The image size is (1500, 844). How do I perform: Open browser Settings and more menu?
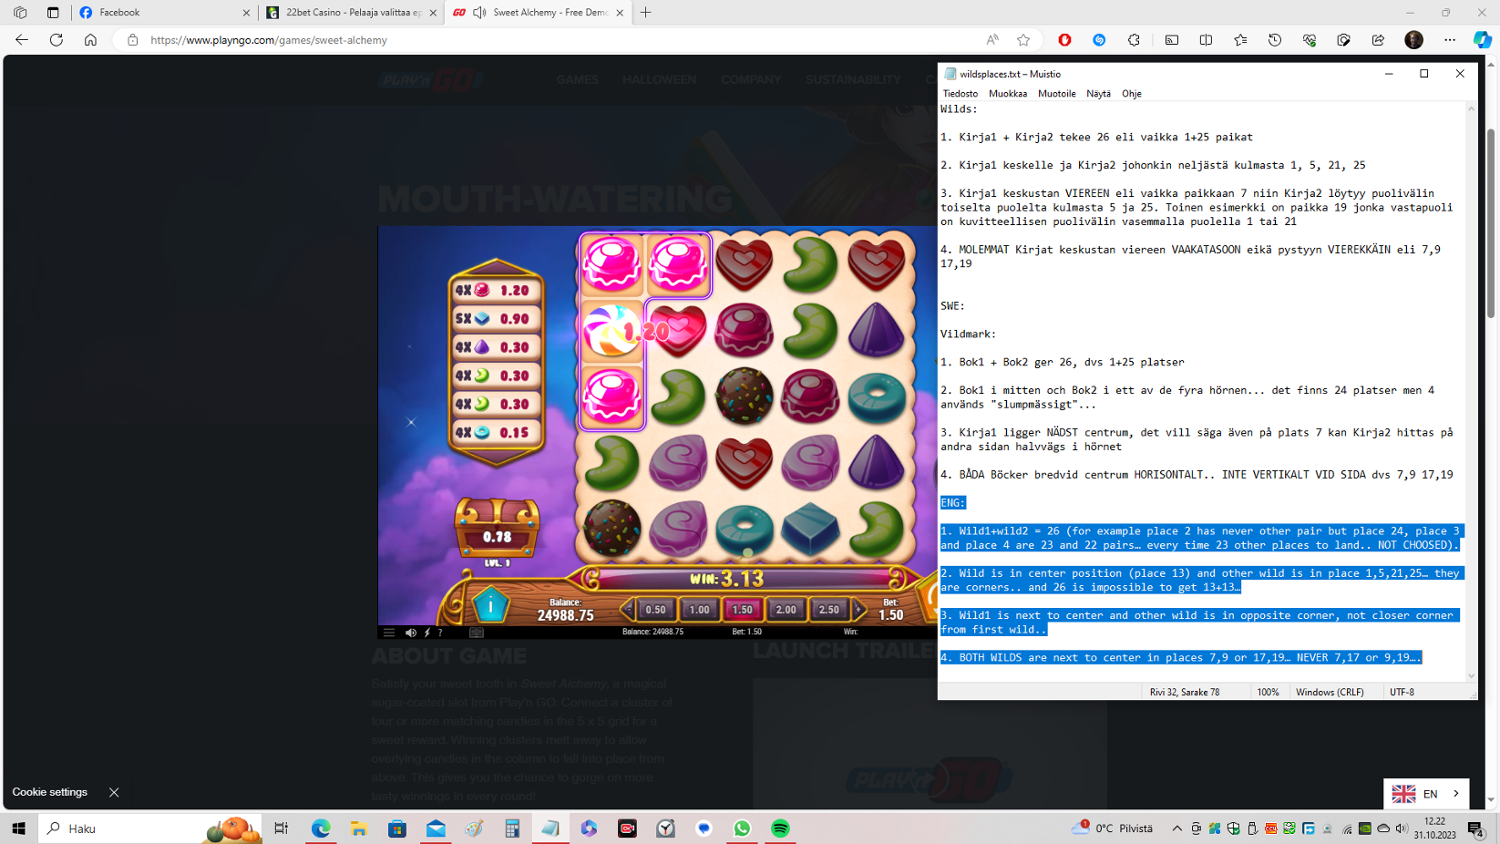coord(1450,40)
